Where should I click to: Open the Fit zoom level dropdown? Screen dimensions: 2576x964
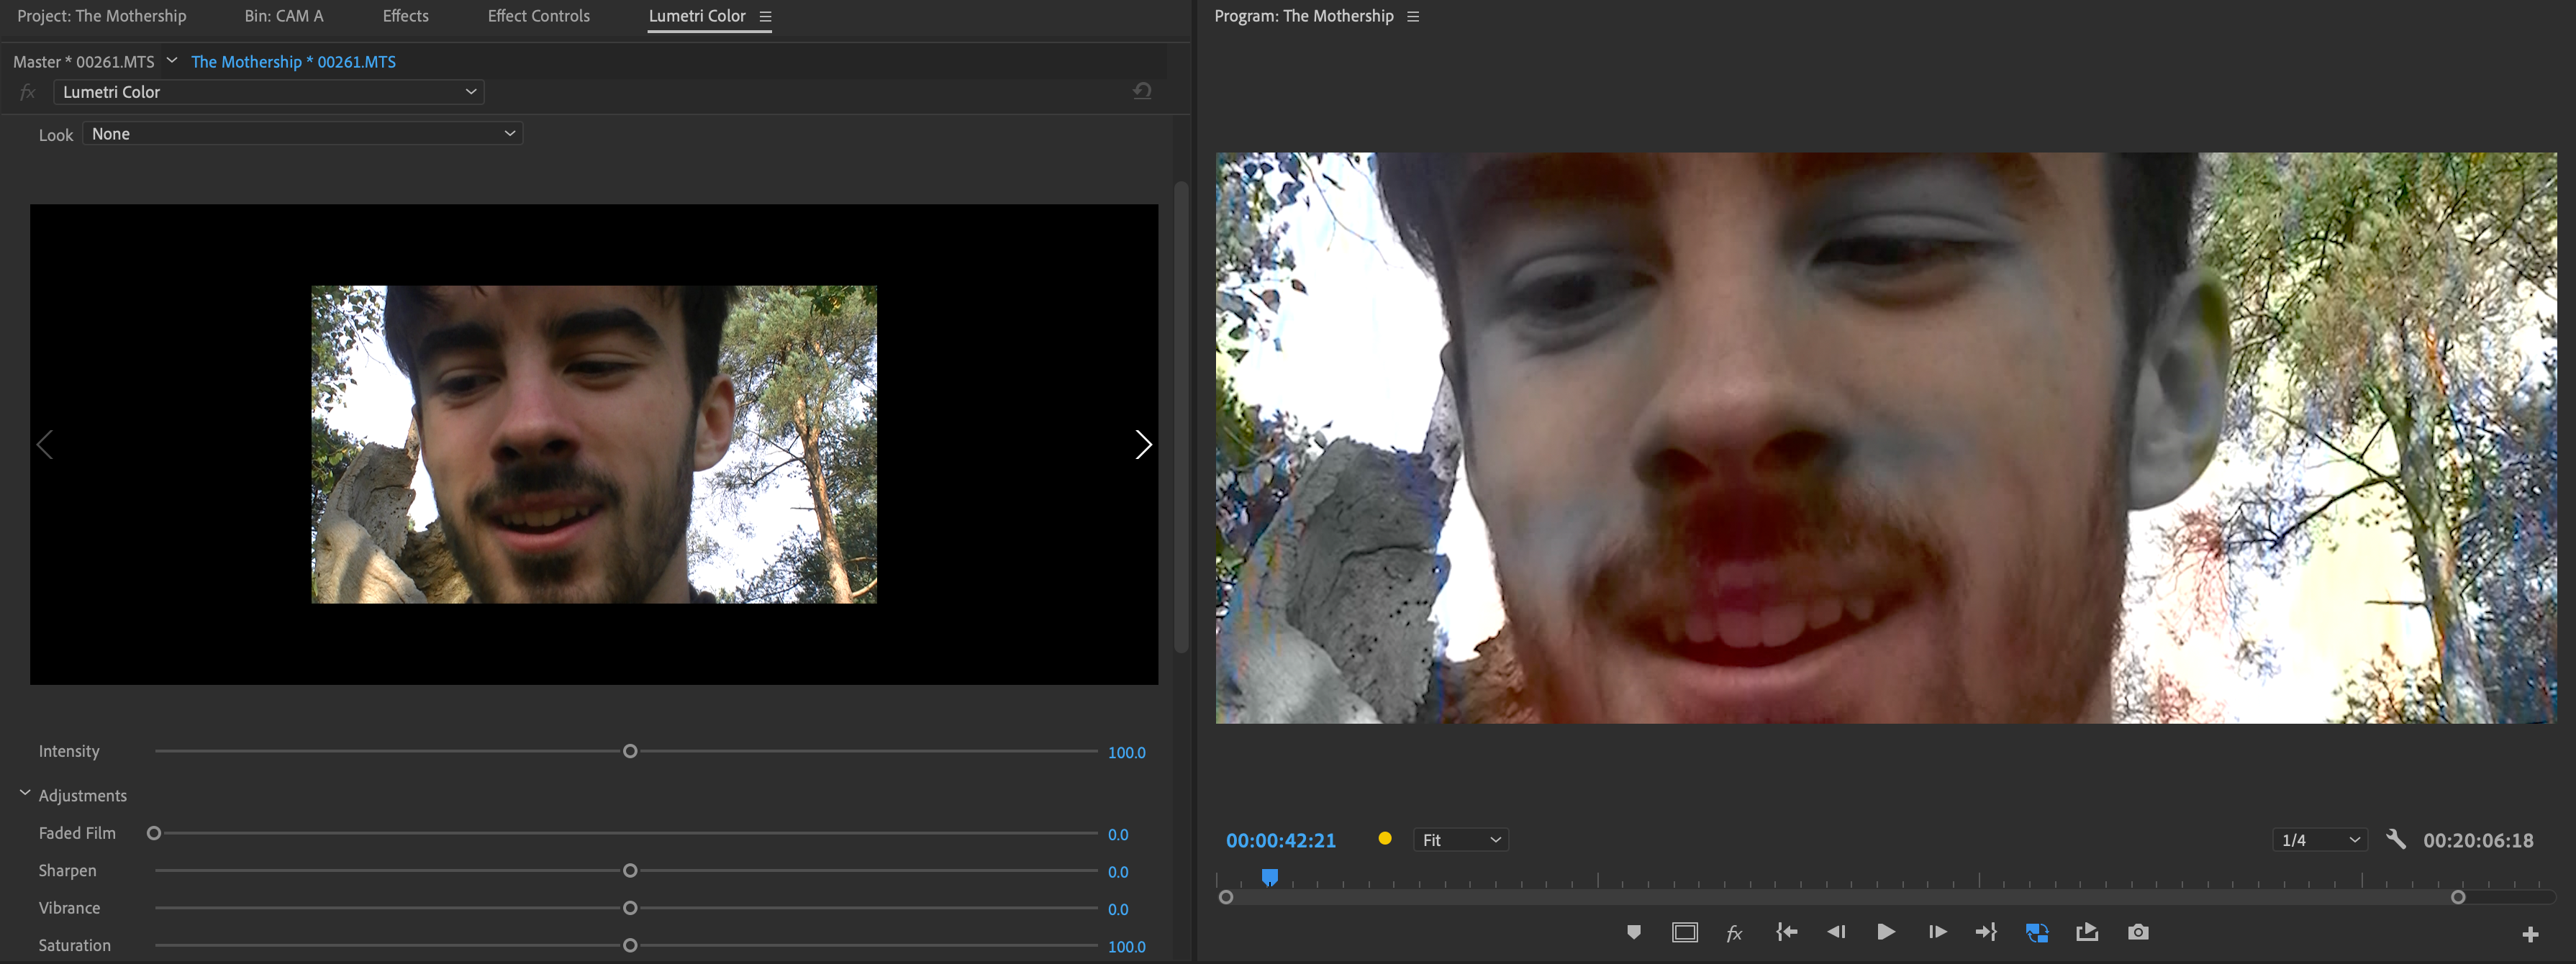tap(1460, 840)
